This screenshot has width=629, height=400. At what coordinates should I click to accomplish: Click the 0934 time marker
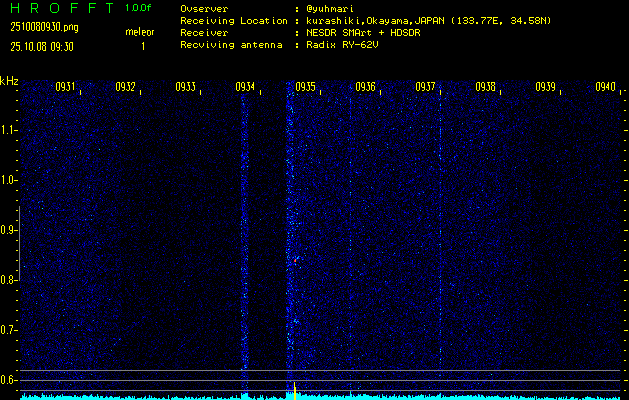(x=245, y=87)
